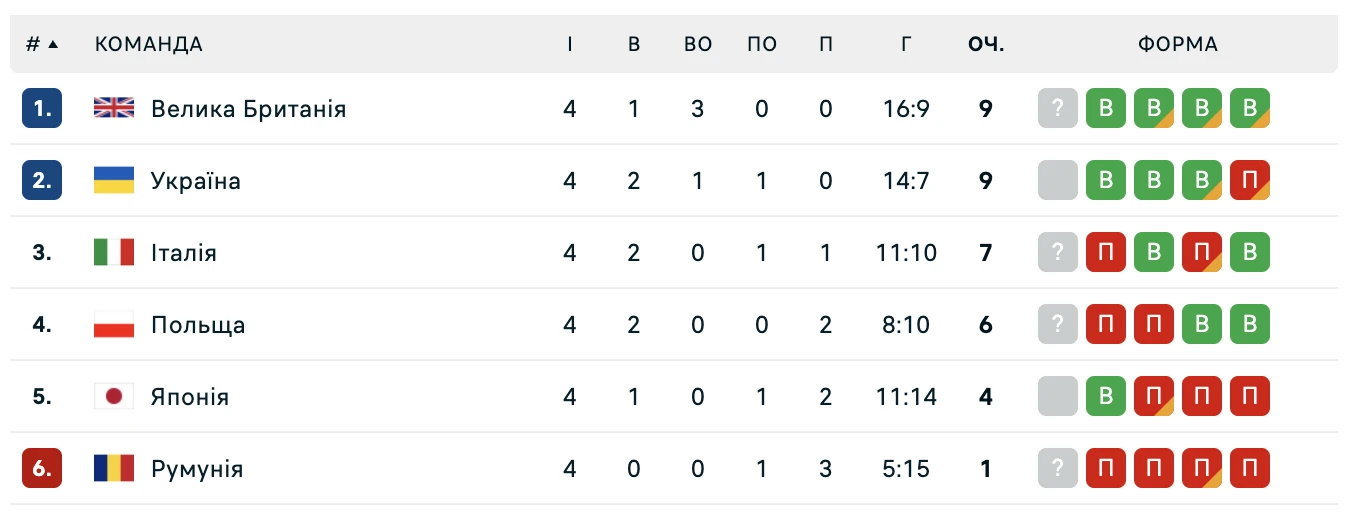This screenshot has height=514, width=1354.
Task: Click the ВО overtime wins column header
Action: click(x=698, y=44)
